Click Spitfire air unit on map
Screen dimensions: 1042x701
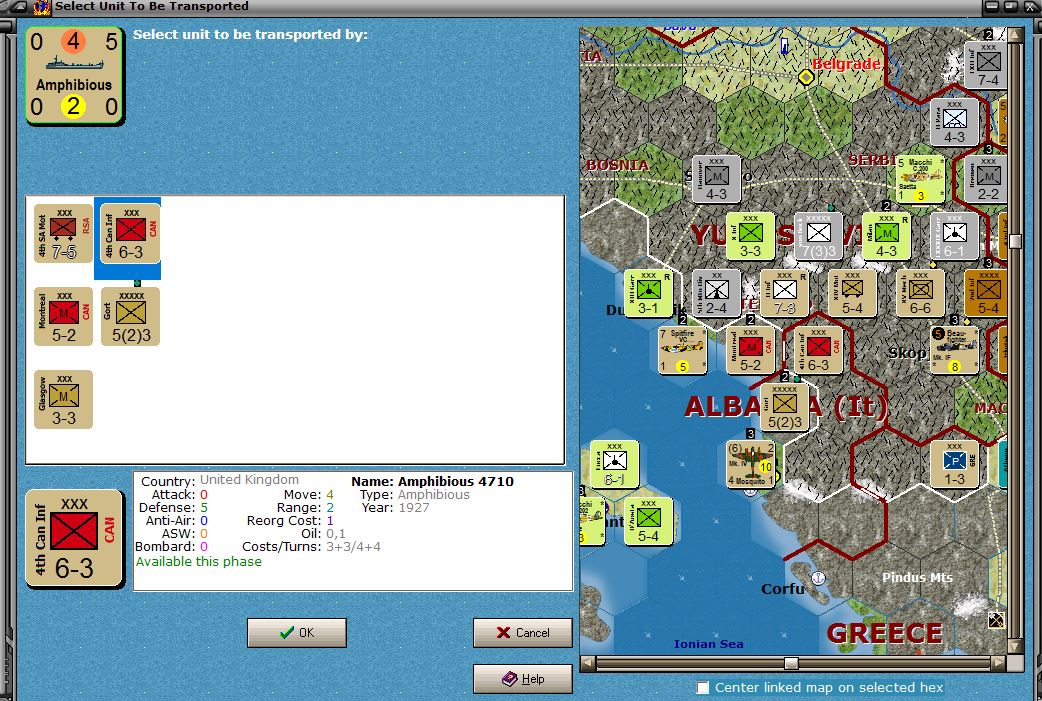(x=682, y=350)
